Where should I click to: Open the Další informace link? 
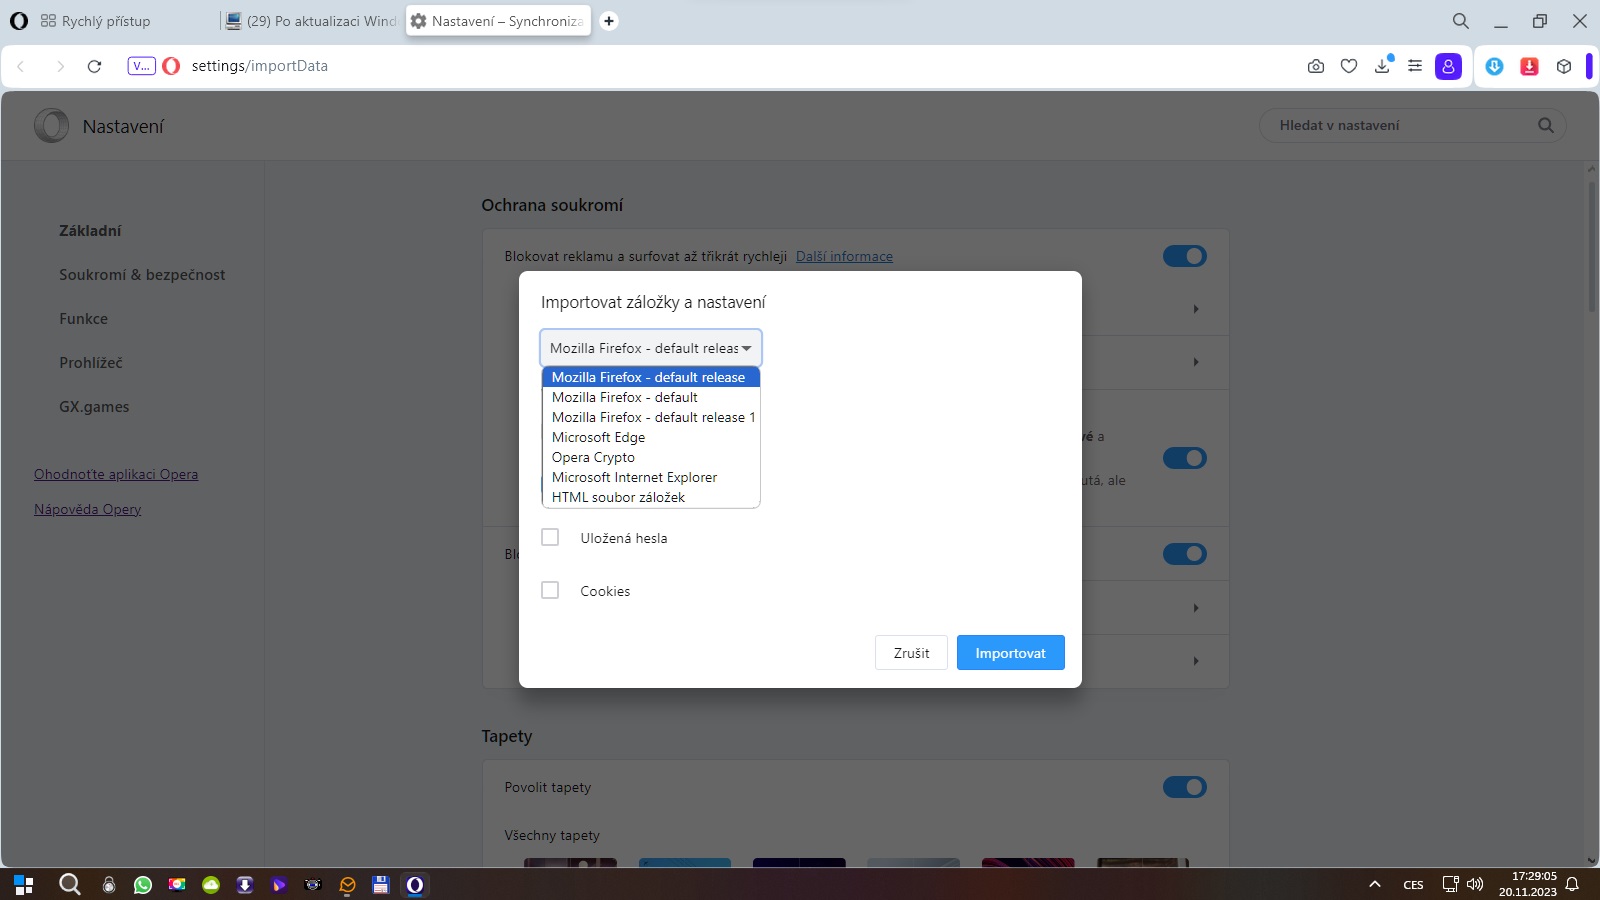tap(844, 256)
